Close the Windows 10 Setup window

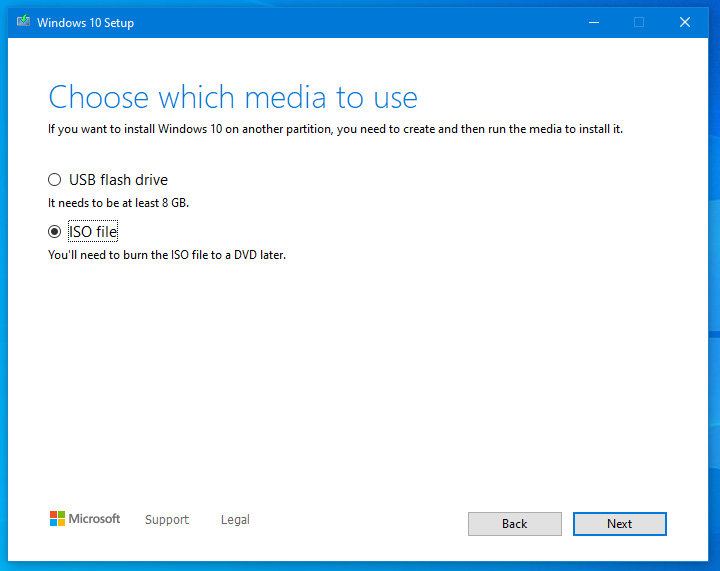coord(685,22)
